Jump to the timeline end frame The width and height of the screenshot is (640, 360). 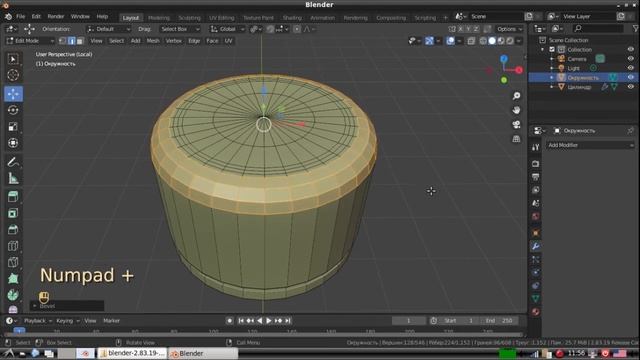pos(288,321)
